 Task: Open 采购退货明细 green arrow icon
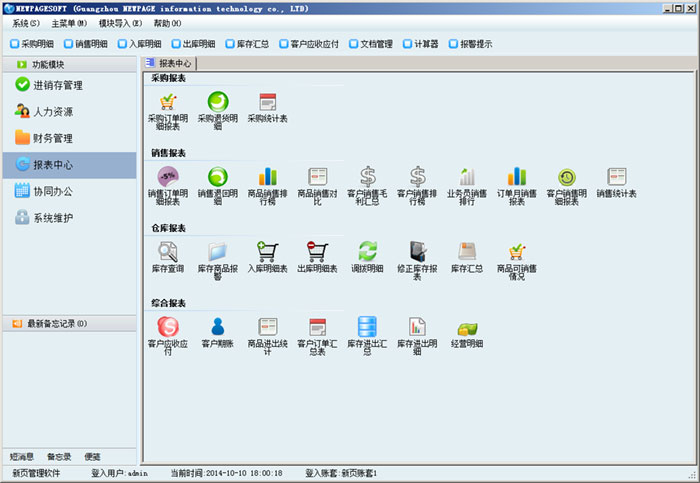(x=218, y=102)
